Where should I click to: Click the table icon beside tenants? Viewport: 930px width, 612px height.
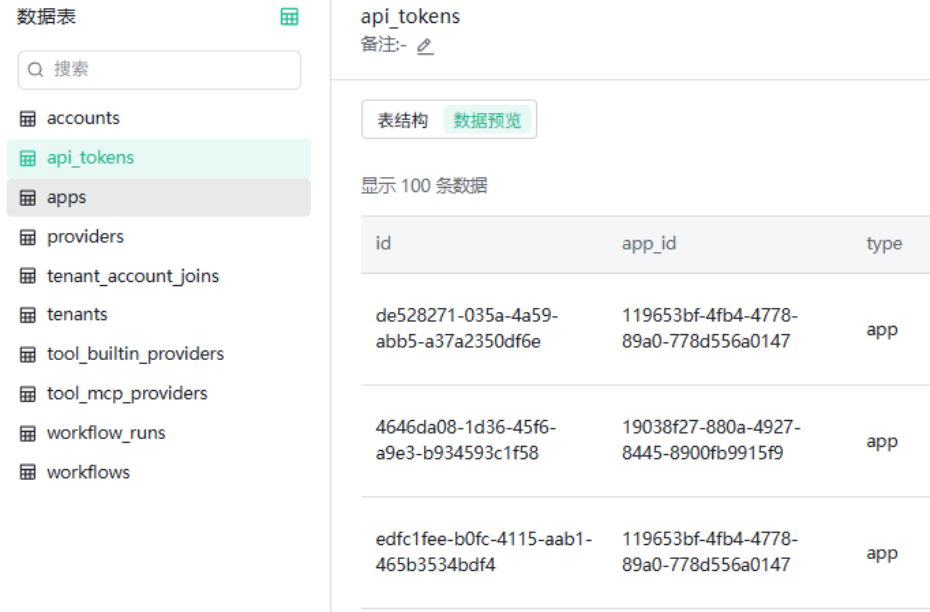(x=28, y=315)
